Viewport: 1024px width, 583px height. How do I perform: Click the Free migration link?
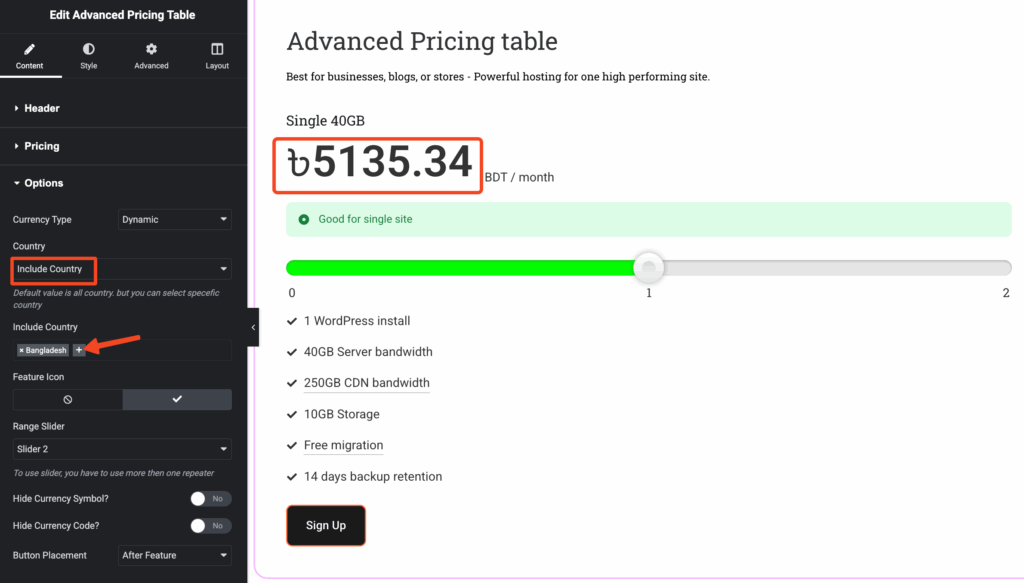pos(343,445)
